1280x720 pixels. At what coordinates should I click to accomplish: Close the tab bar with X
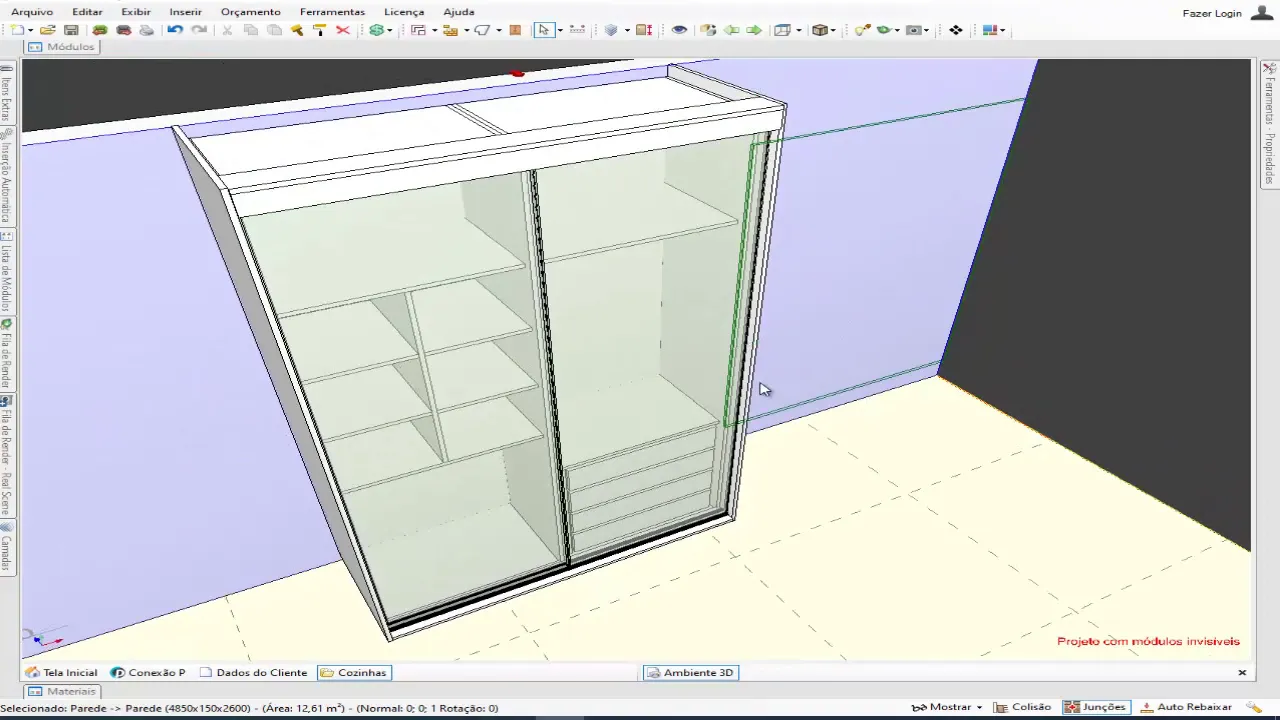(x=1242, y=673)
